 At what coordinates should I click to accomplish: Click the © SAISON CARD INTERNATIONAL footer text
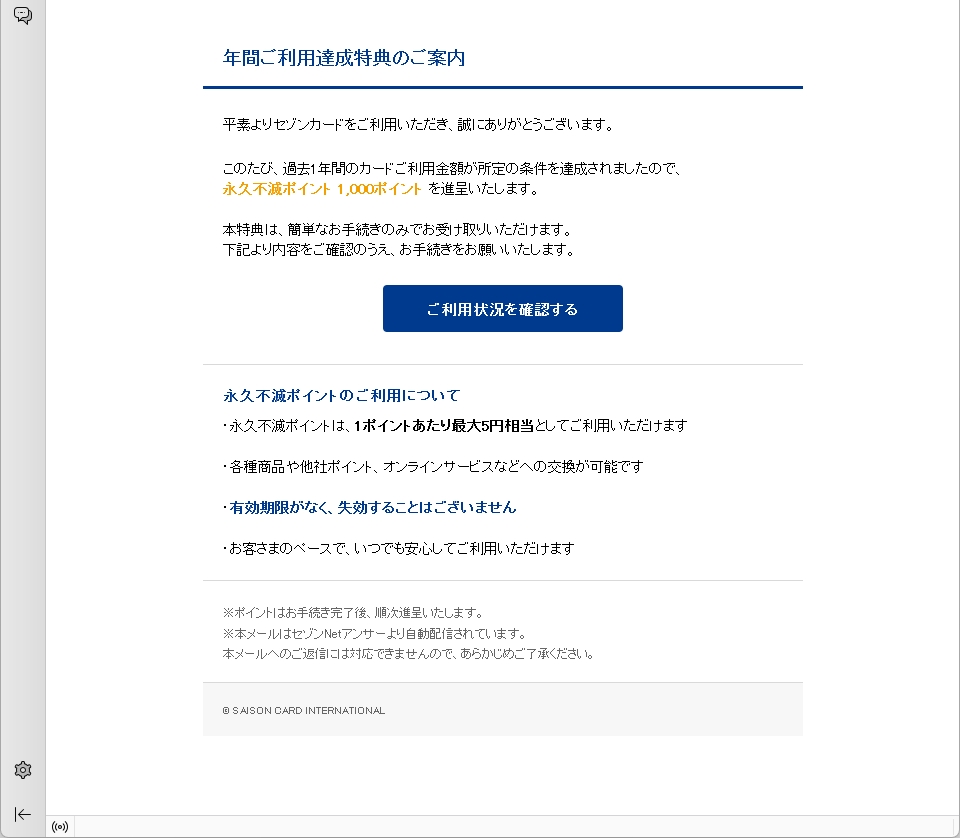(303, 711)
